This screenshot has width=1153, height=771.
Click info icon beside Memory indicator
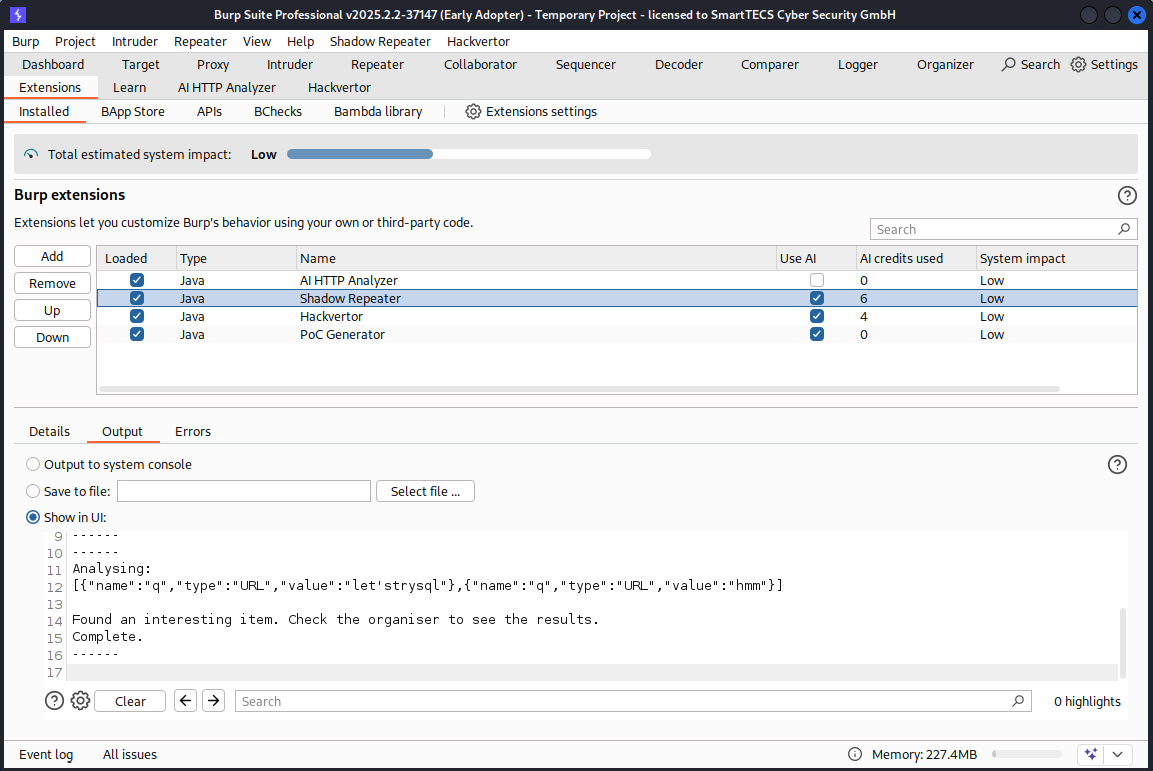[x=854, y=754]
